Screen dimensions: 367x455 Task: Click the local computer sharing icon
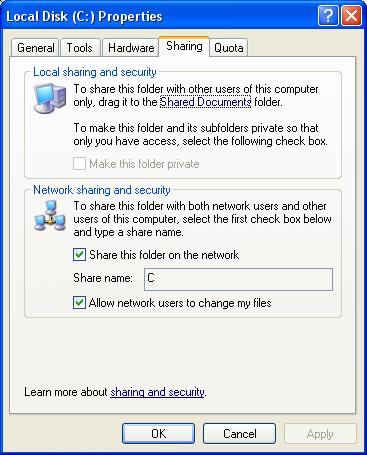50,98
